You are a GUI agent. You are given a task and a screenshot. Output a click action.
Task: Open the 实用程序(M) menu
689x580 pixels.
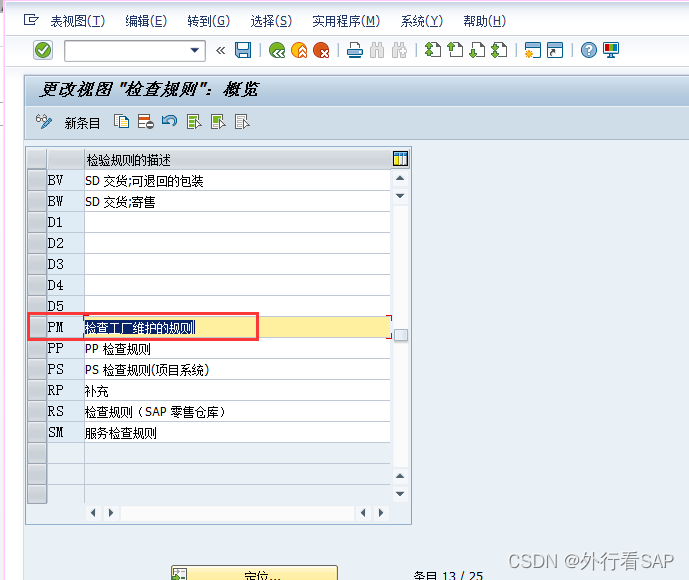[x=346, y=21]
